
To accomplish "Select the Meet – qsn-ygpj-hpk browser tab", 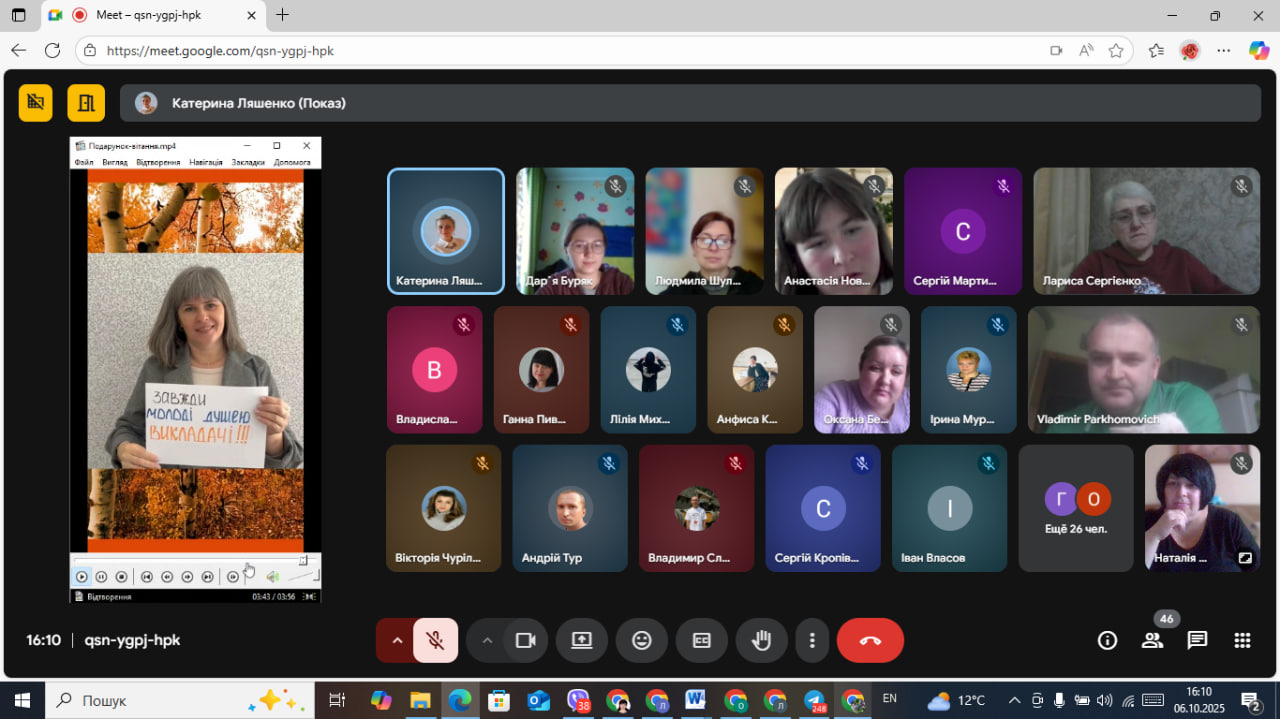I will tap(150, 15).
